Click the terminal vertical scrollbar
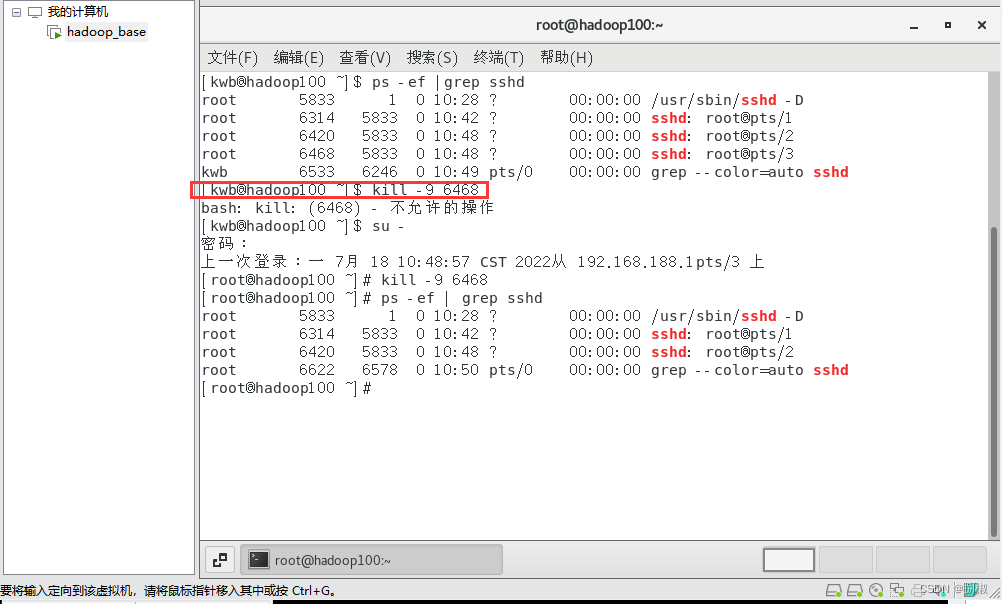The height and width of the screenshot is (604, 1003). click(x=994, y=381)
